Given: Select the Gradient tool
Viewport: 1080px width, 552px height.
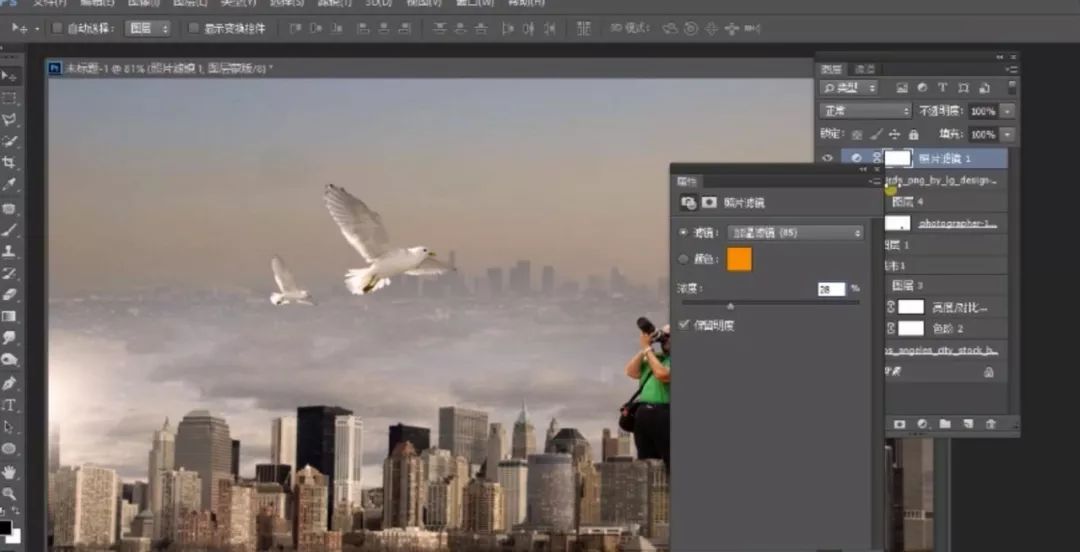Looking at the screenshot, I should pos(10,316).
